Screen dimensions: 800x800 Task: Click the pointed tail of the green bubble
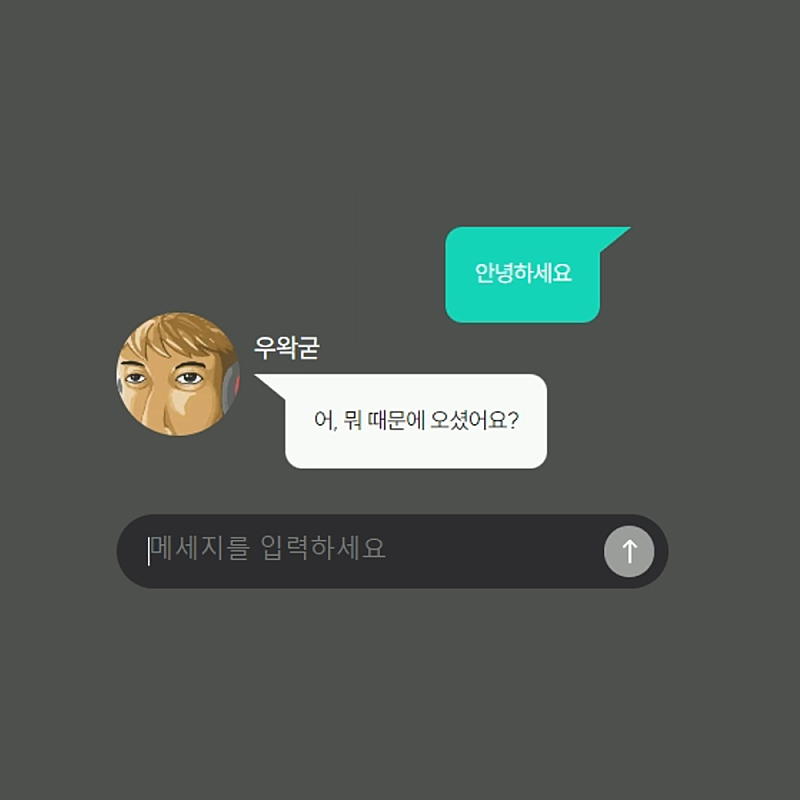pos(614,239)
